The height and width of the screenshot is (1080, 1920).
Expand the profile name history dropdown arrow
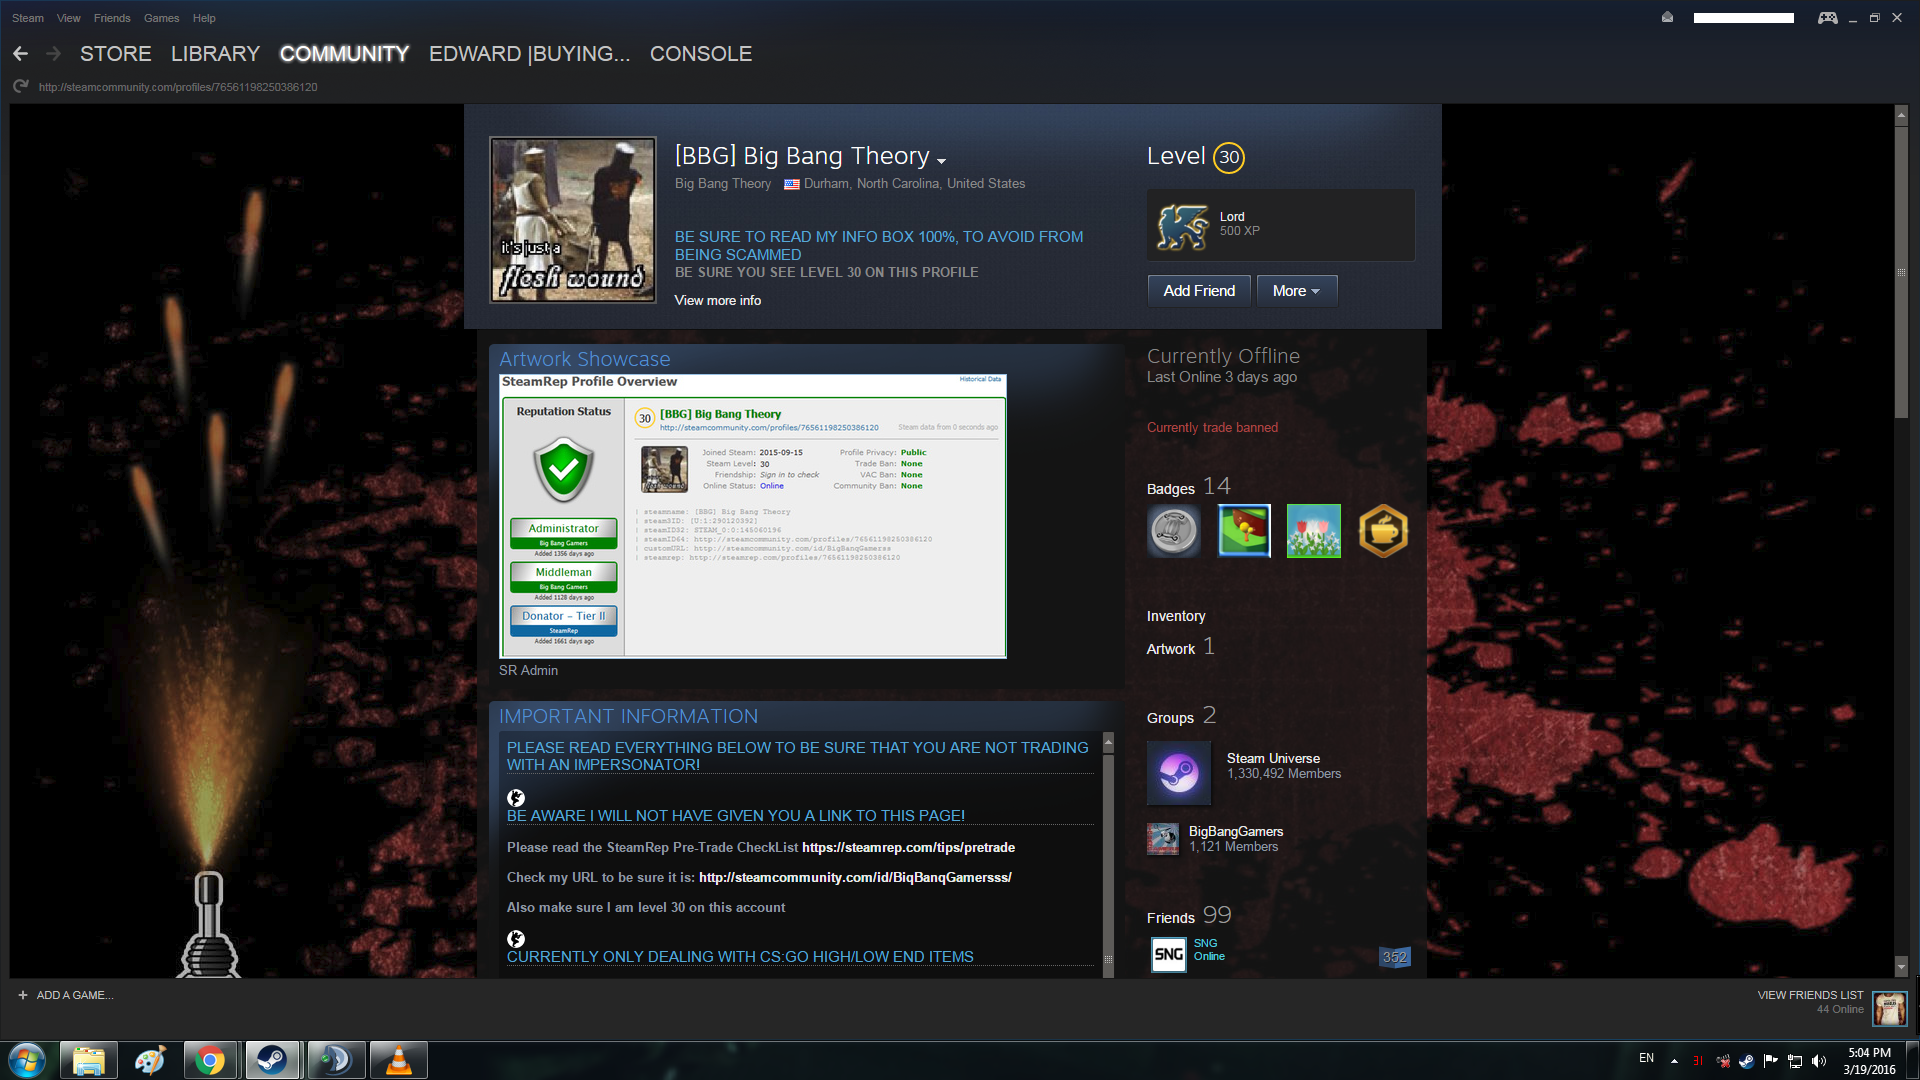click(x=941, y=160)
